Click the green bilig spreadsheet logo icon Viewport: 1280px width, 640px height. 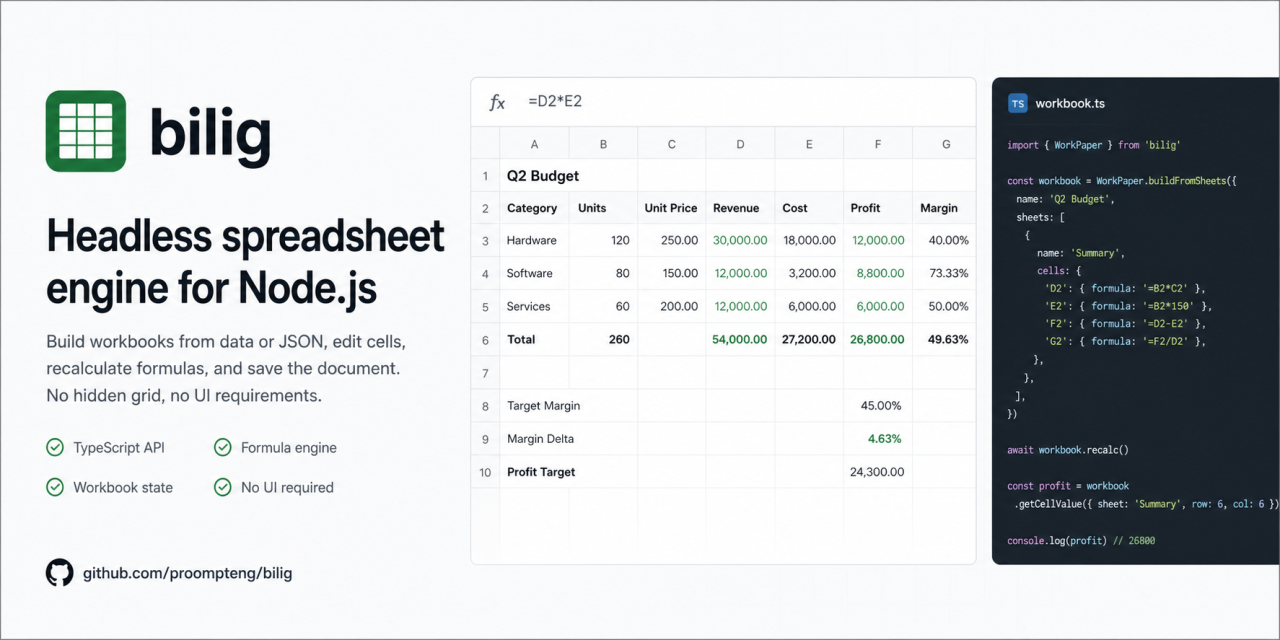(x=86, y=131)
